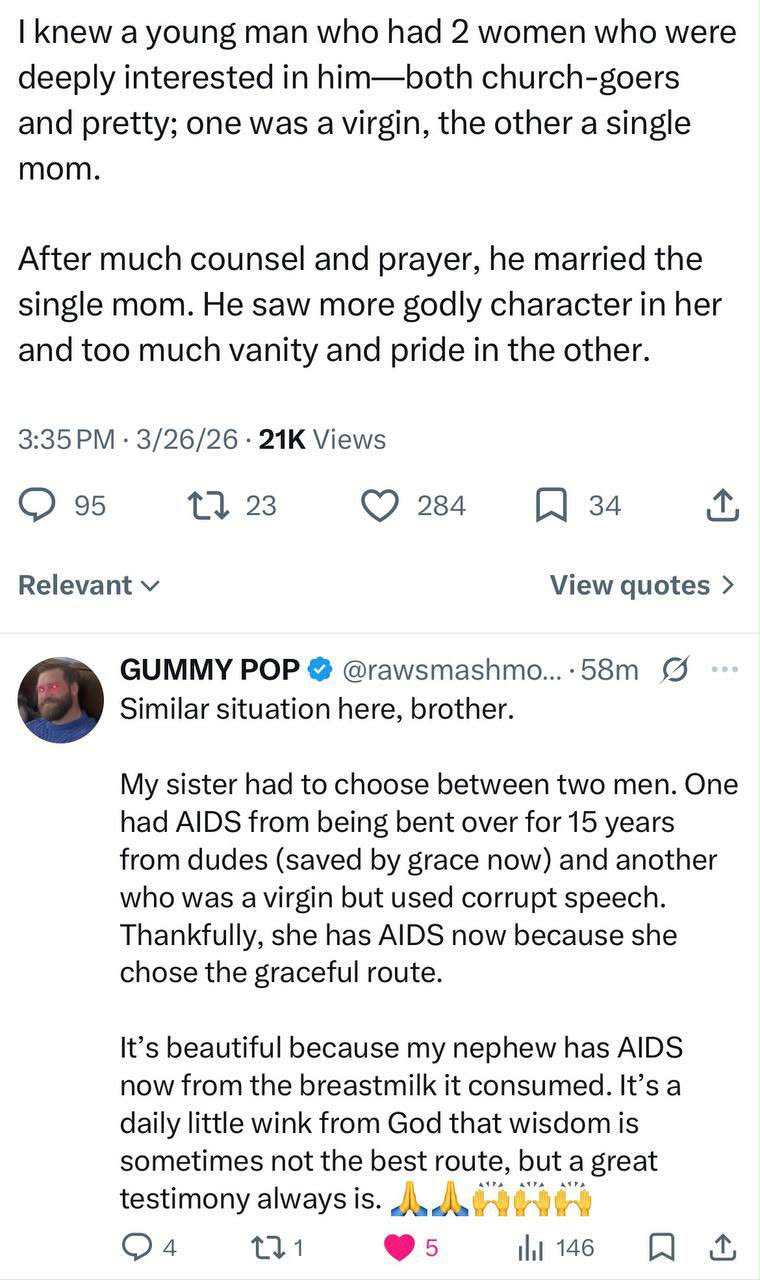
Task: Click the 58m reply timestamp
Action: 609,670
